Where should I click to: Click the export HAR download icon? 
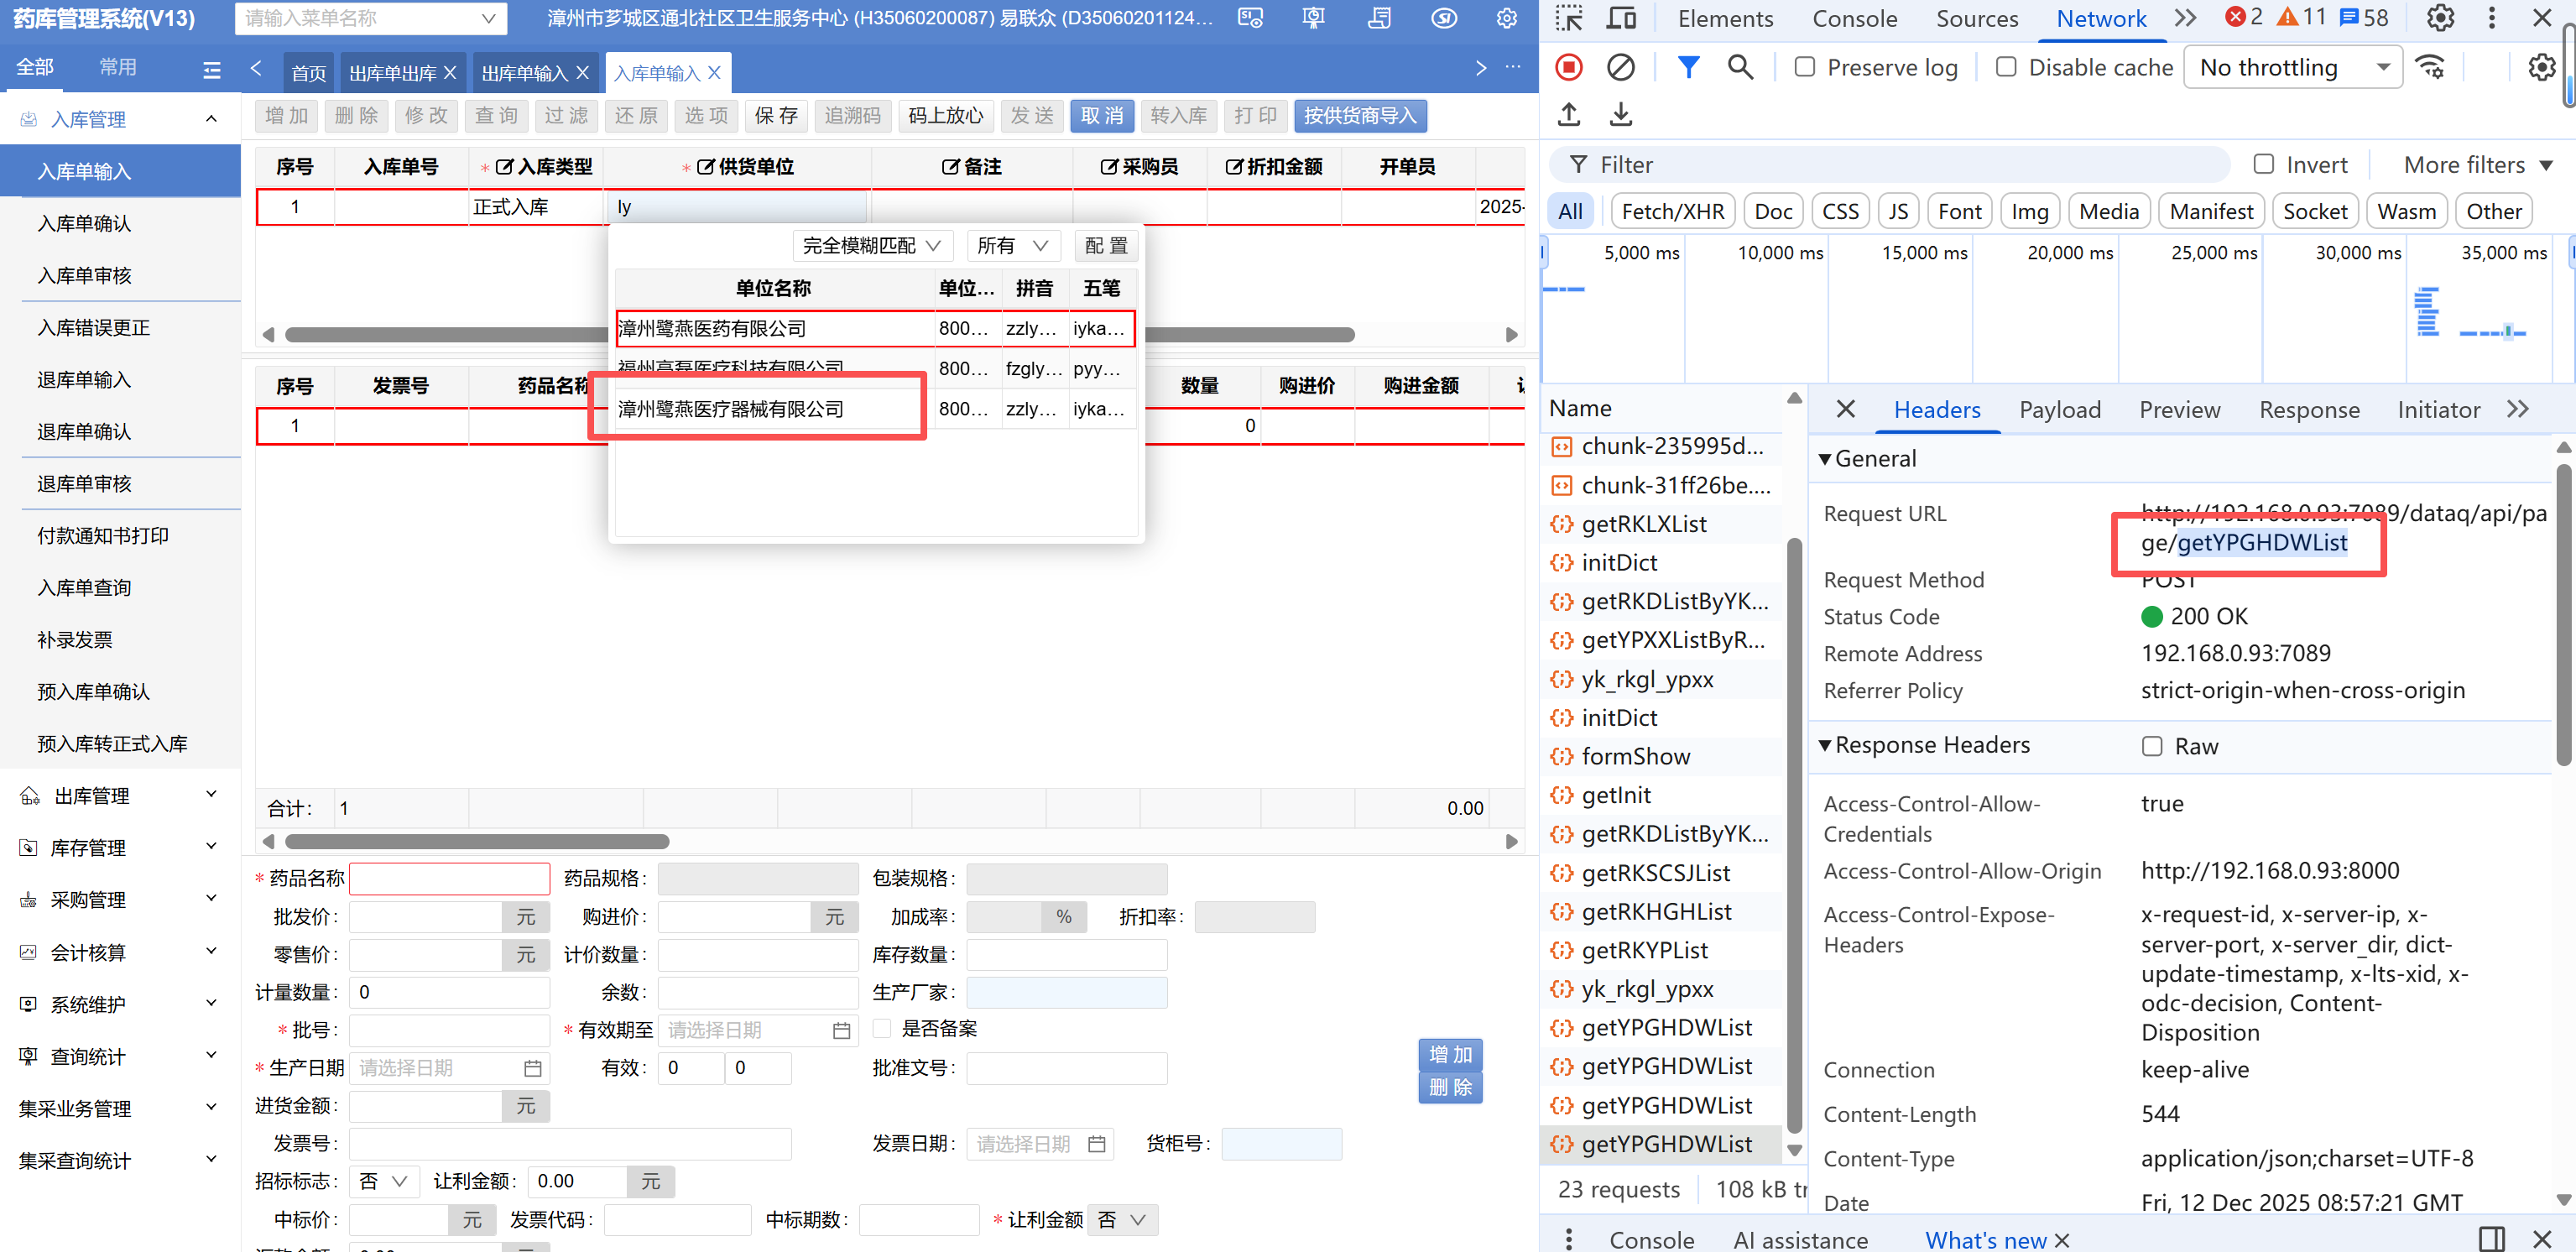1620,115
